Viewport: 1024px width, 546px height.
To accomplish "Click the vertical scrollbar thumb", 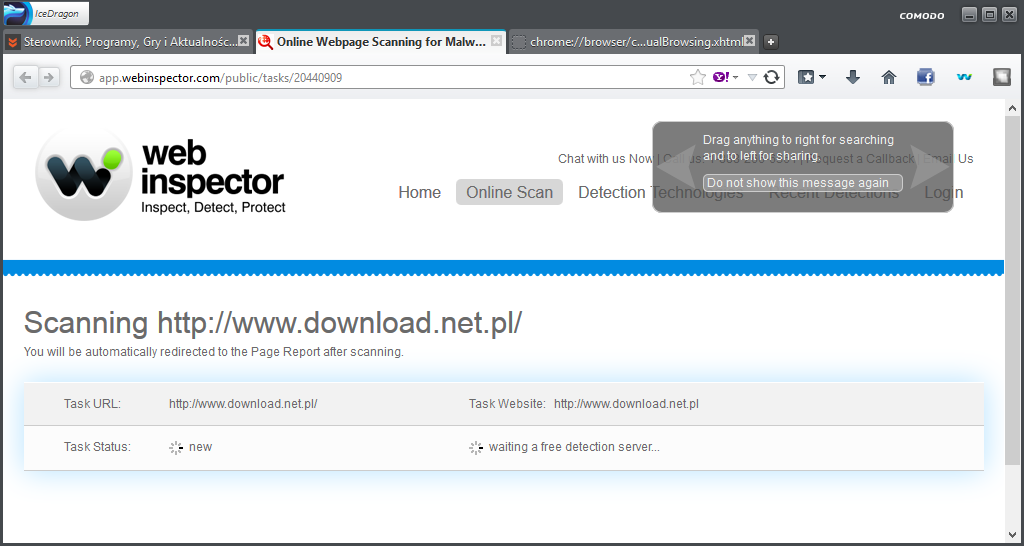I will pos(1013,291).
